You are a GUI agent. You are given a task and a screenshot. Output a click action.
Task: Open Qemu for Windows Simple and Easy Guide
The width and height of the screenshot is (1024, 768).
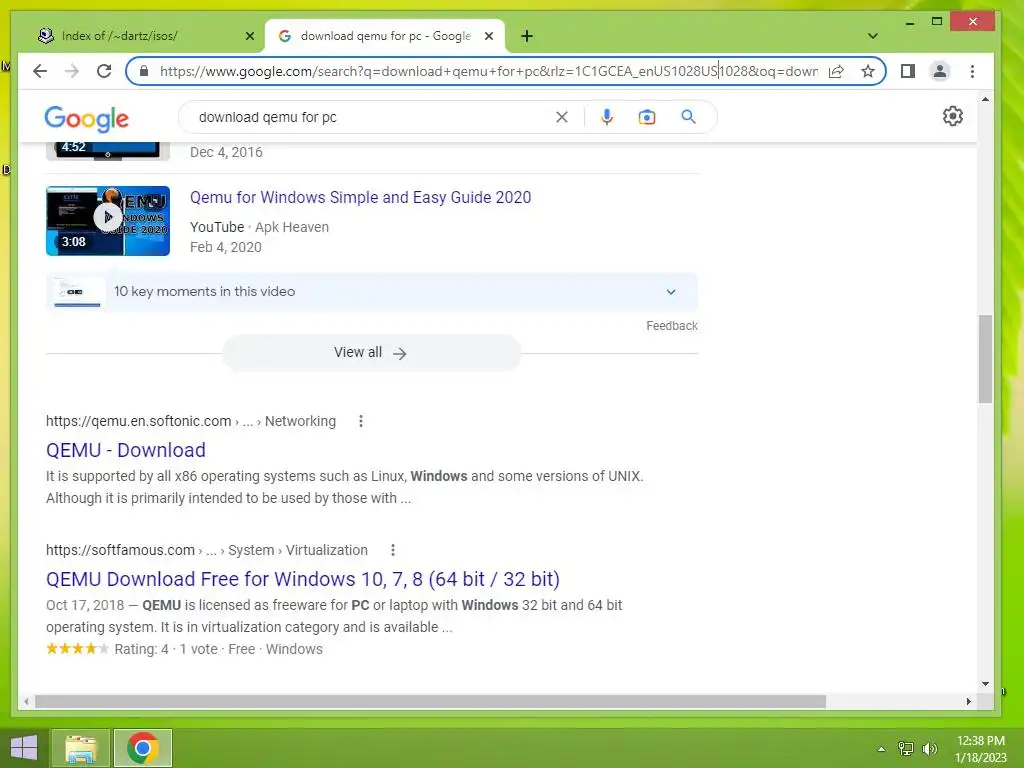pyautogui.click(x=360, y=197)
